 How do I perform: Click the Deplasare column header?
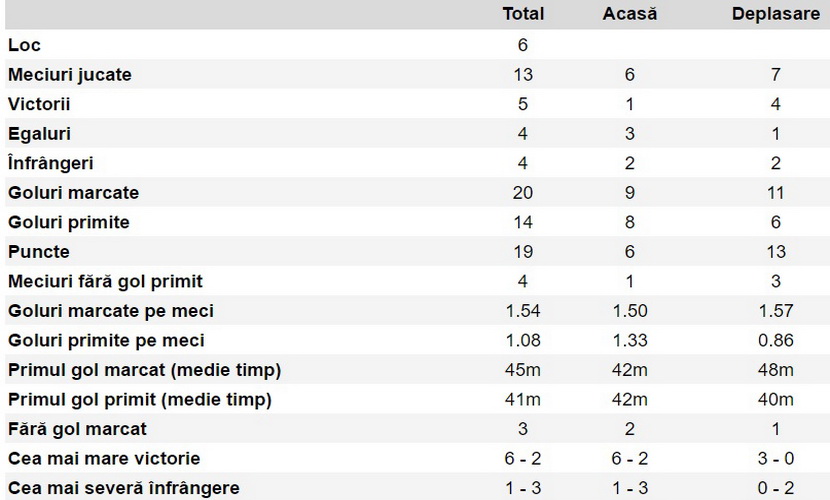(x=775, y=14)
